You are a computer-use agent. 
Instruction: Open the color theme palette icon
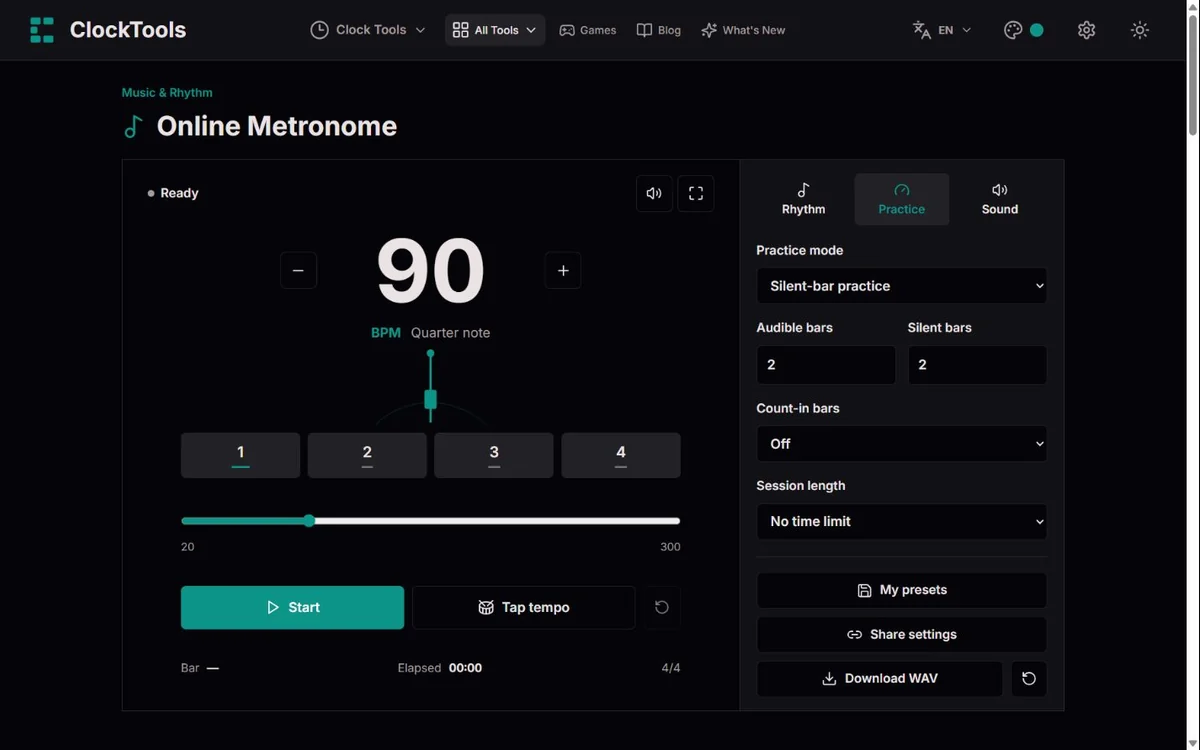pyautogui.click(x=1023, y=30)
